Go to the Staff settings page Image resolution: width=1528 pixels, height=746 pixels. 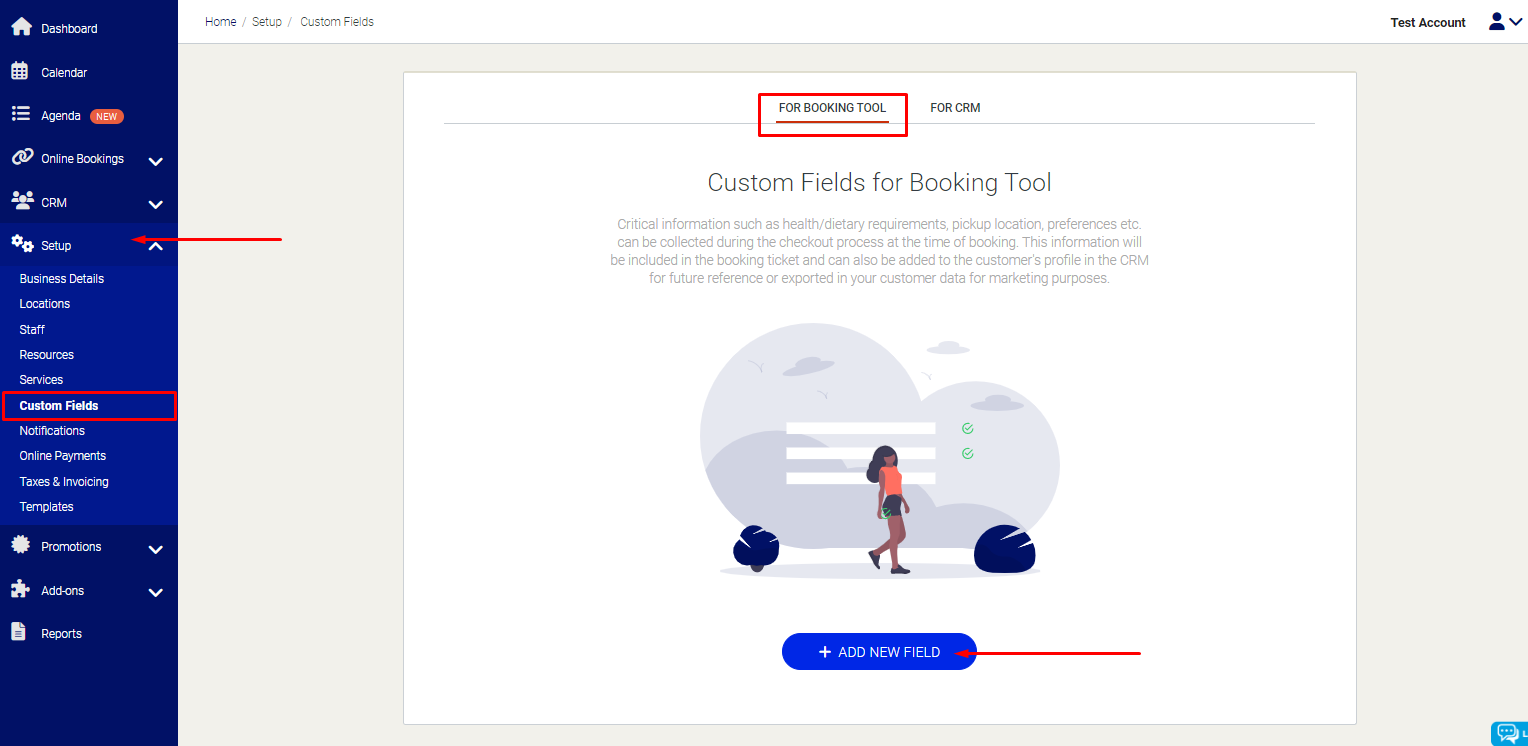31,328
